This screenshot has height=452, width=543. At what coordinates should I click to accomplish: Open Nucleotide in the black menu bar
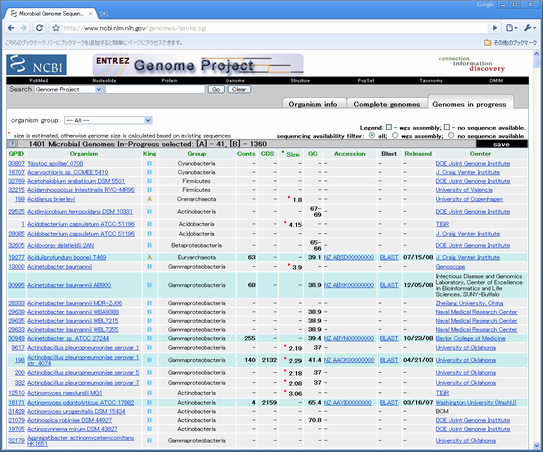[x=104, y=80]
